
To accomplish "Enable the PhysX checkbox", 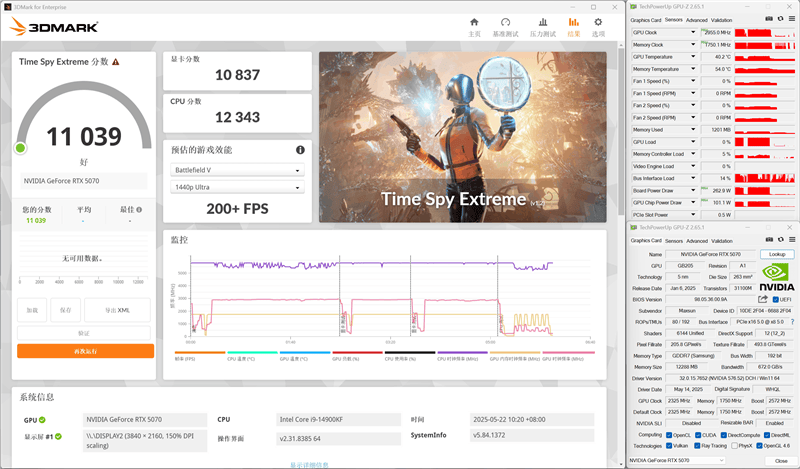I will [734, 446].
